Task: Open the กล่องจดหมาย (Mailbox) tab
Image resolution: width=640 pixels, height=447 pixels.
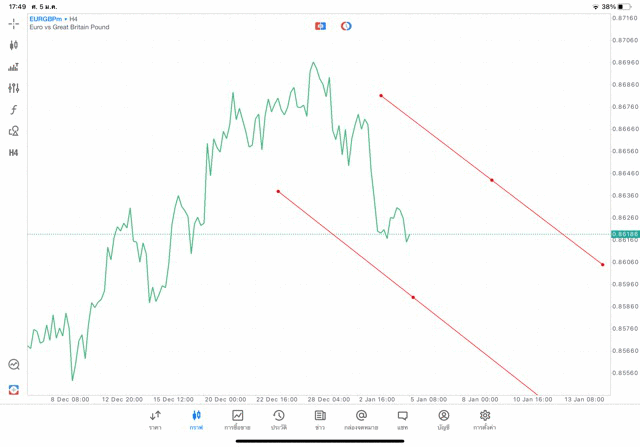Action: (361, 420)
